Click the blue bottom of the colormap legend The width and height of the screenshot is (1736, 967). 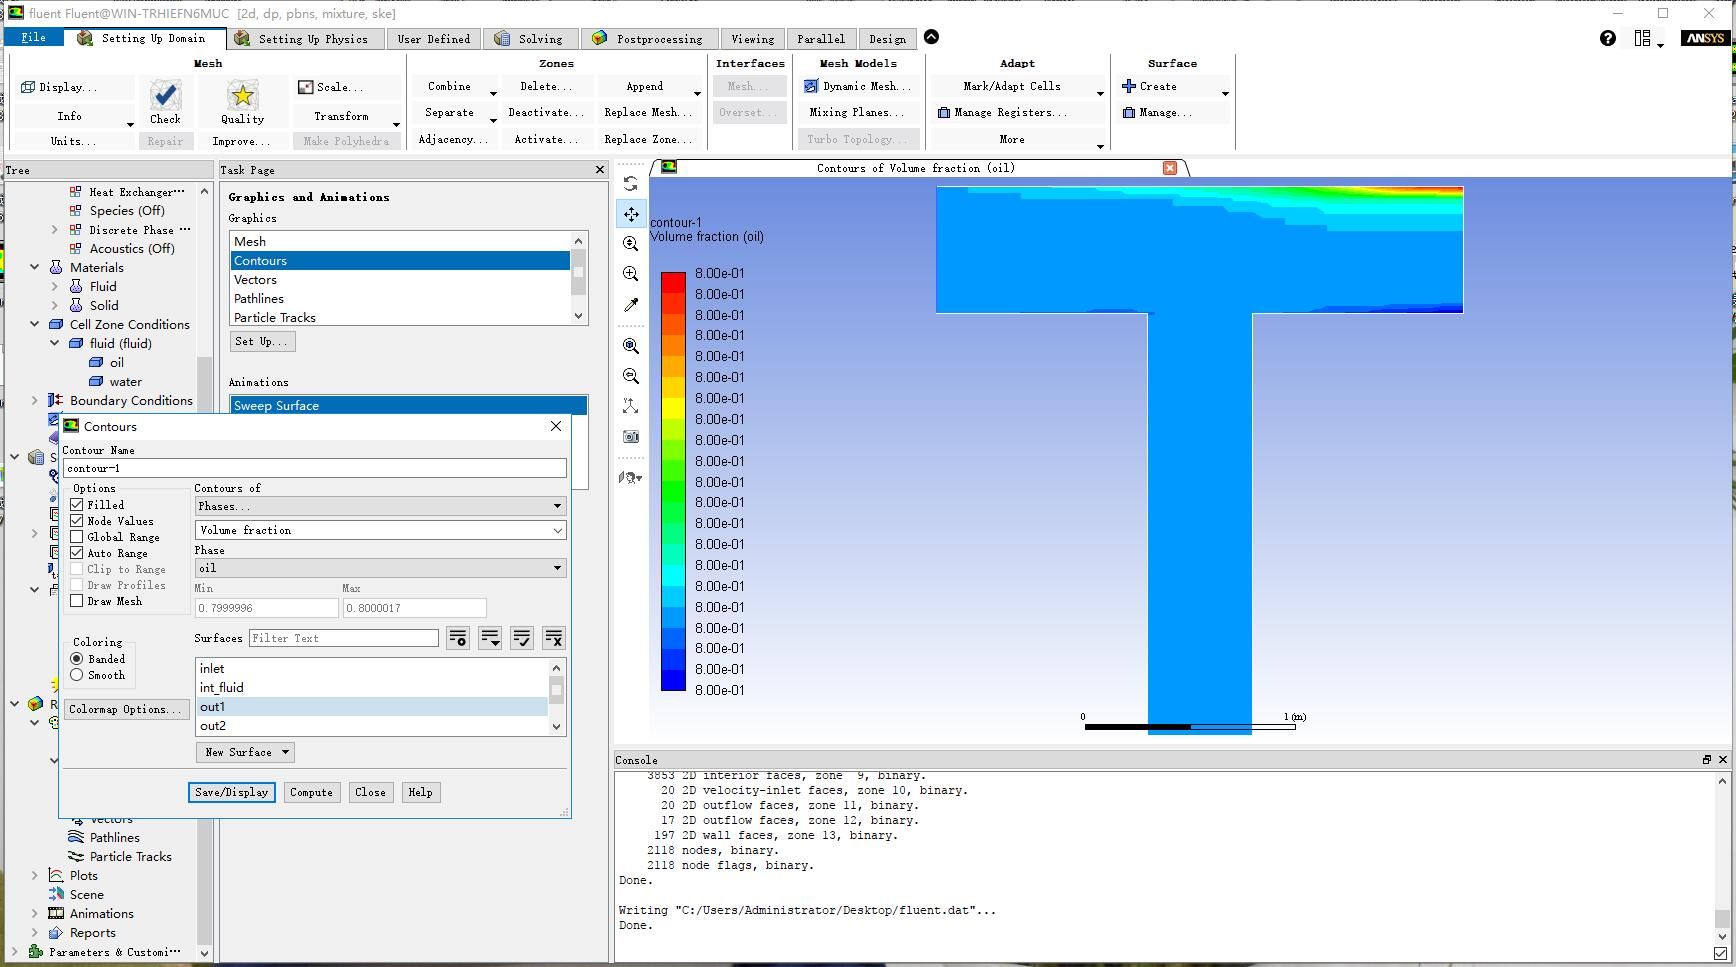click(x=673, y=679)
